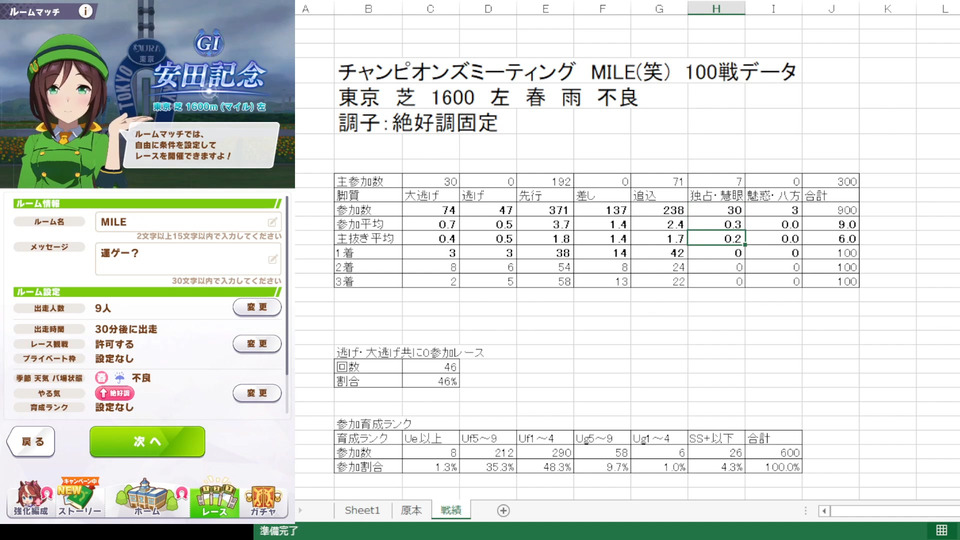Select column C header
Screen dimensions: 960x540
(x=430, y=9)
